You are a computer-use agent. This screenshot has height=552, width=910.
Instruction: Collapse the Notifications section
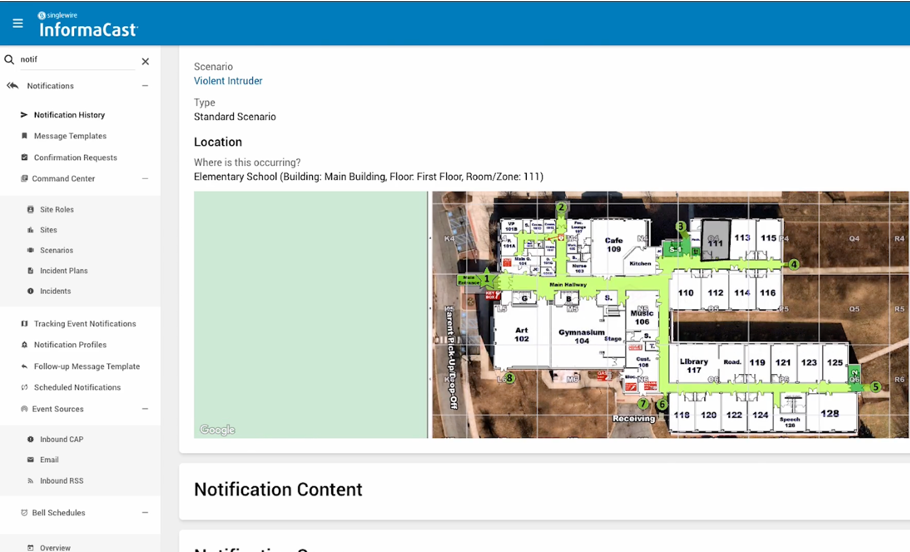point(145,86)
